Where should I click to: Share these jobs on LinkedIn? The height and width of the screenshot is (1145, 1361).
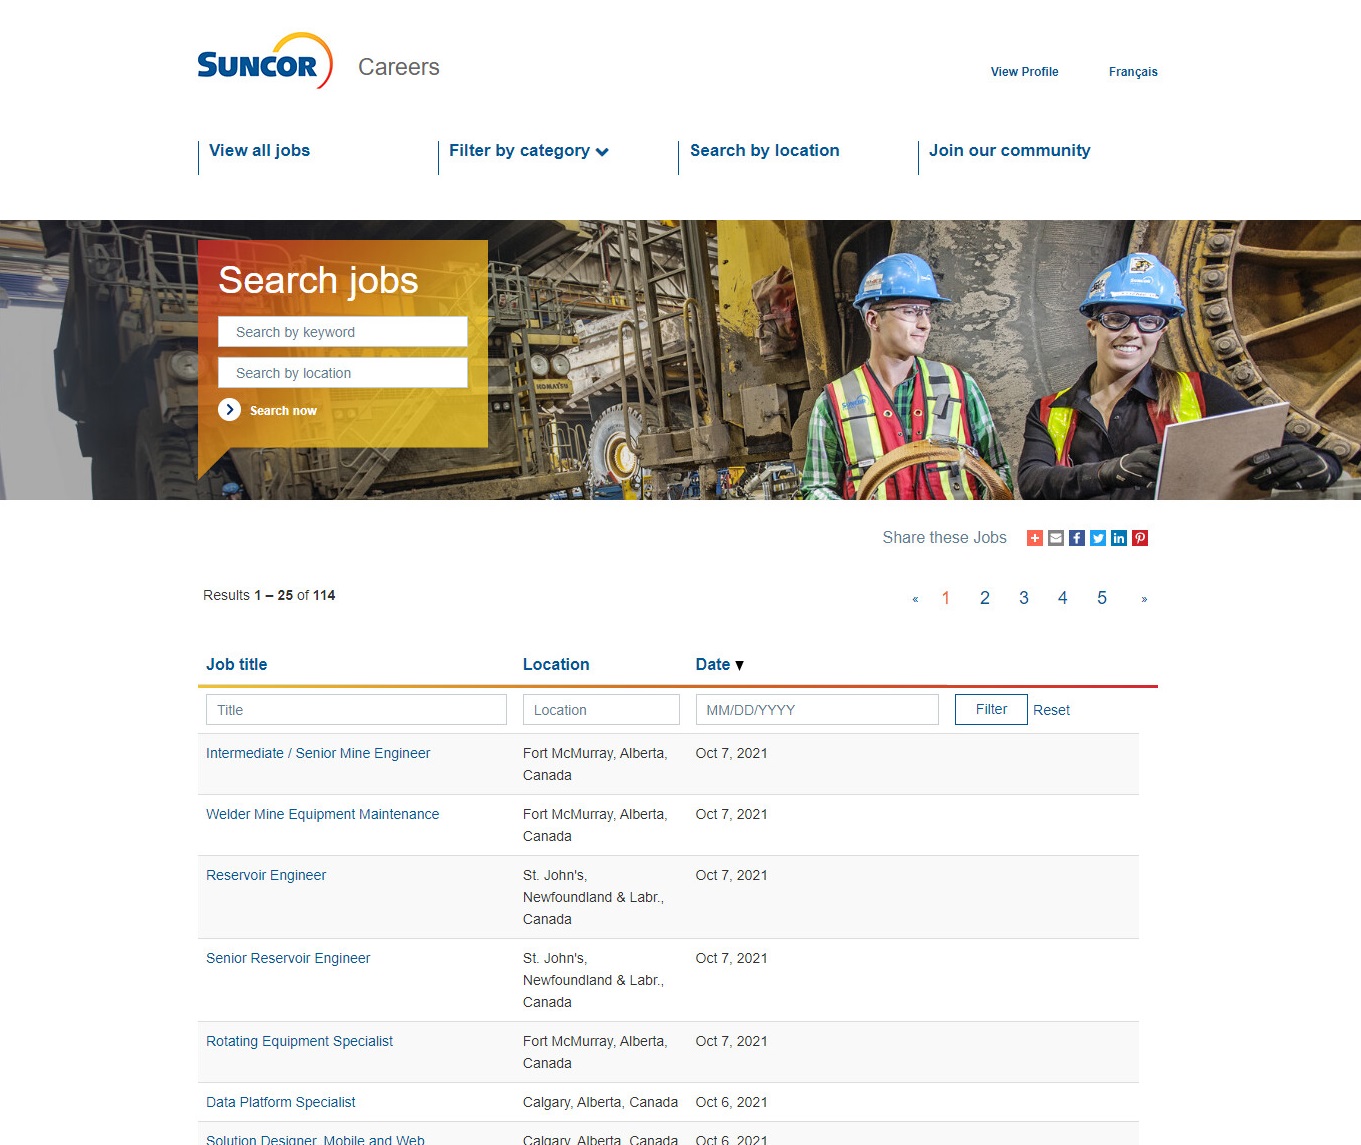pyautogui.click(x=1119, y=538)
